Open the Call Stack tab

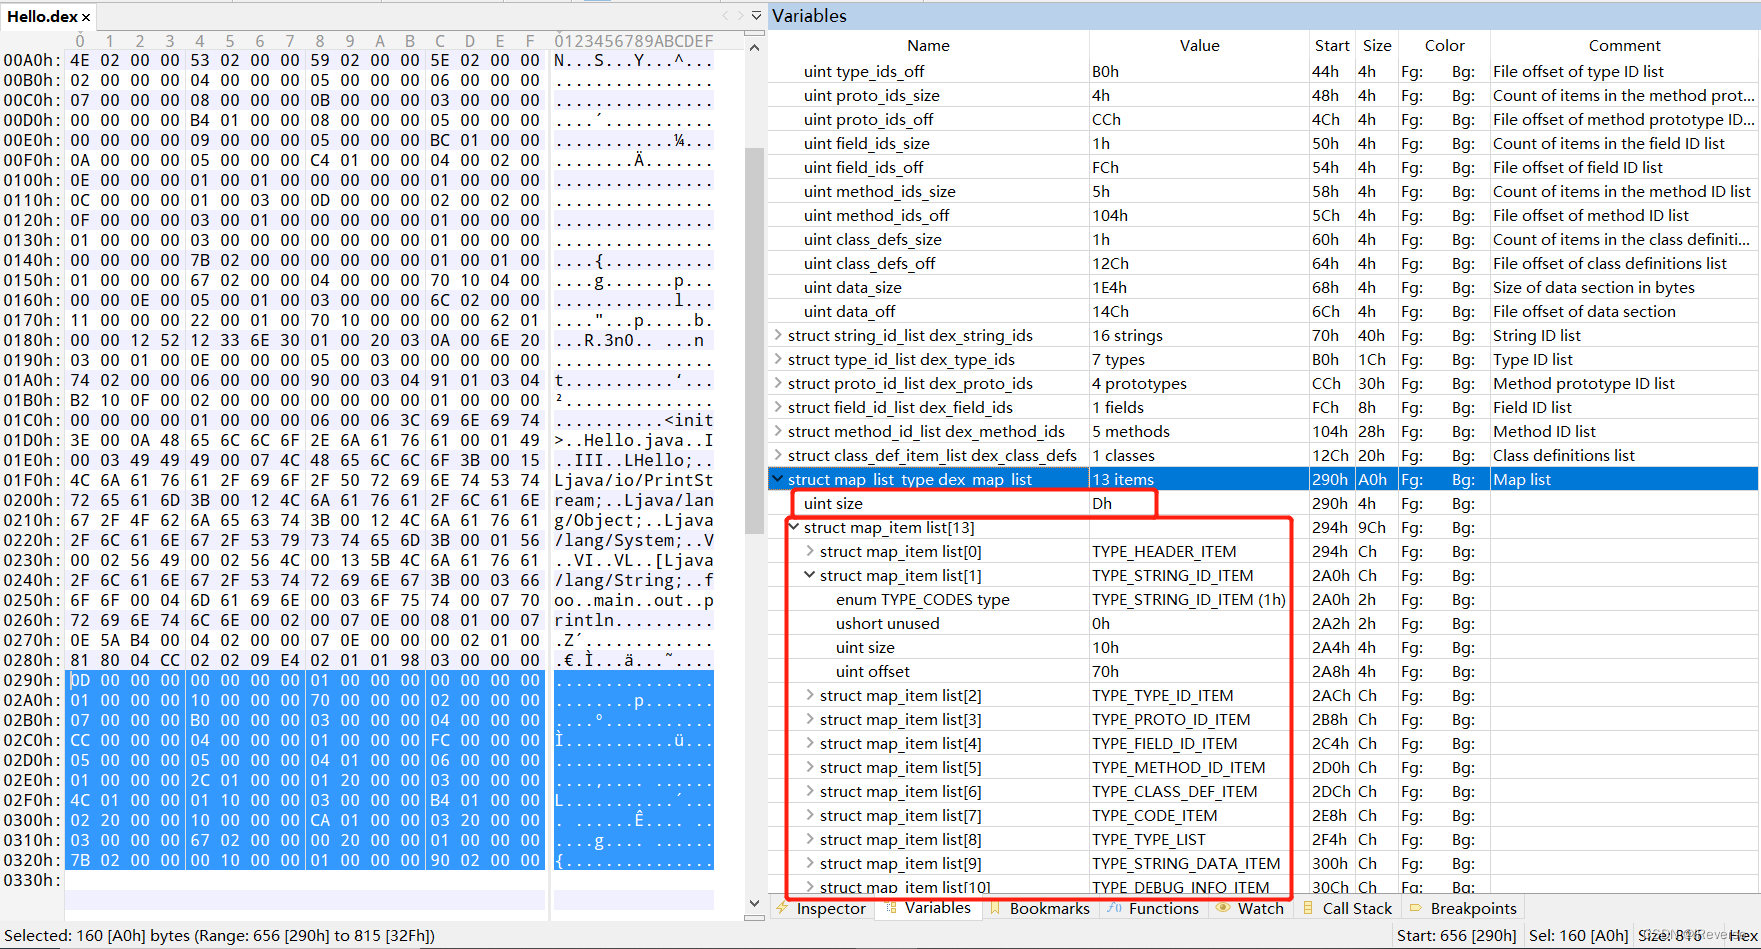(x=1347, y=908)
